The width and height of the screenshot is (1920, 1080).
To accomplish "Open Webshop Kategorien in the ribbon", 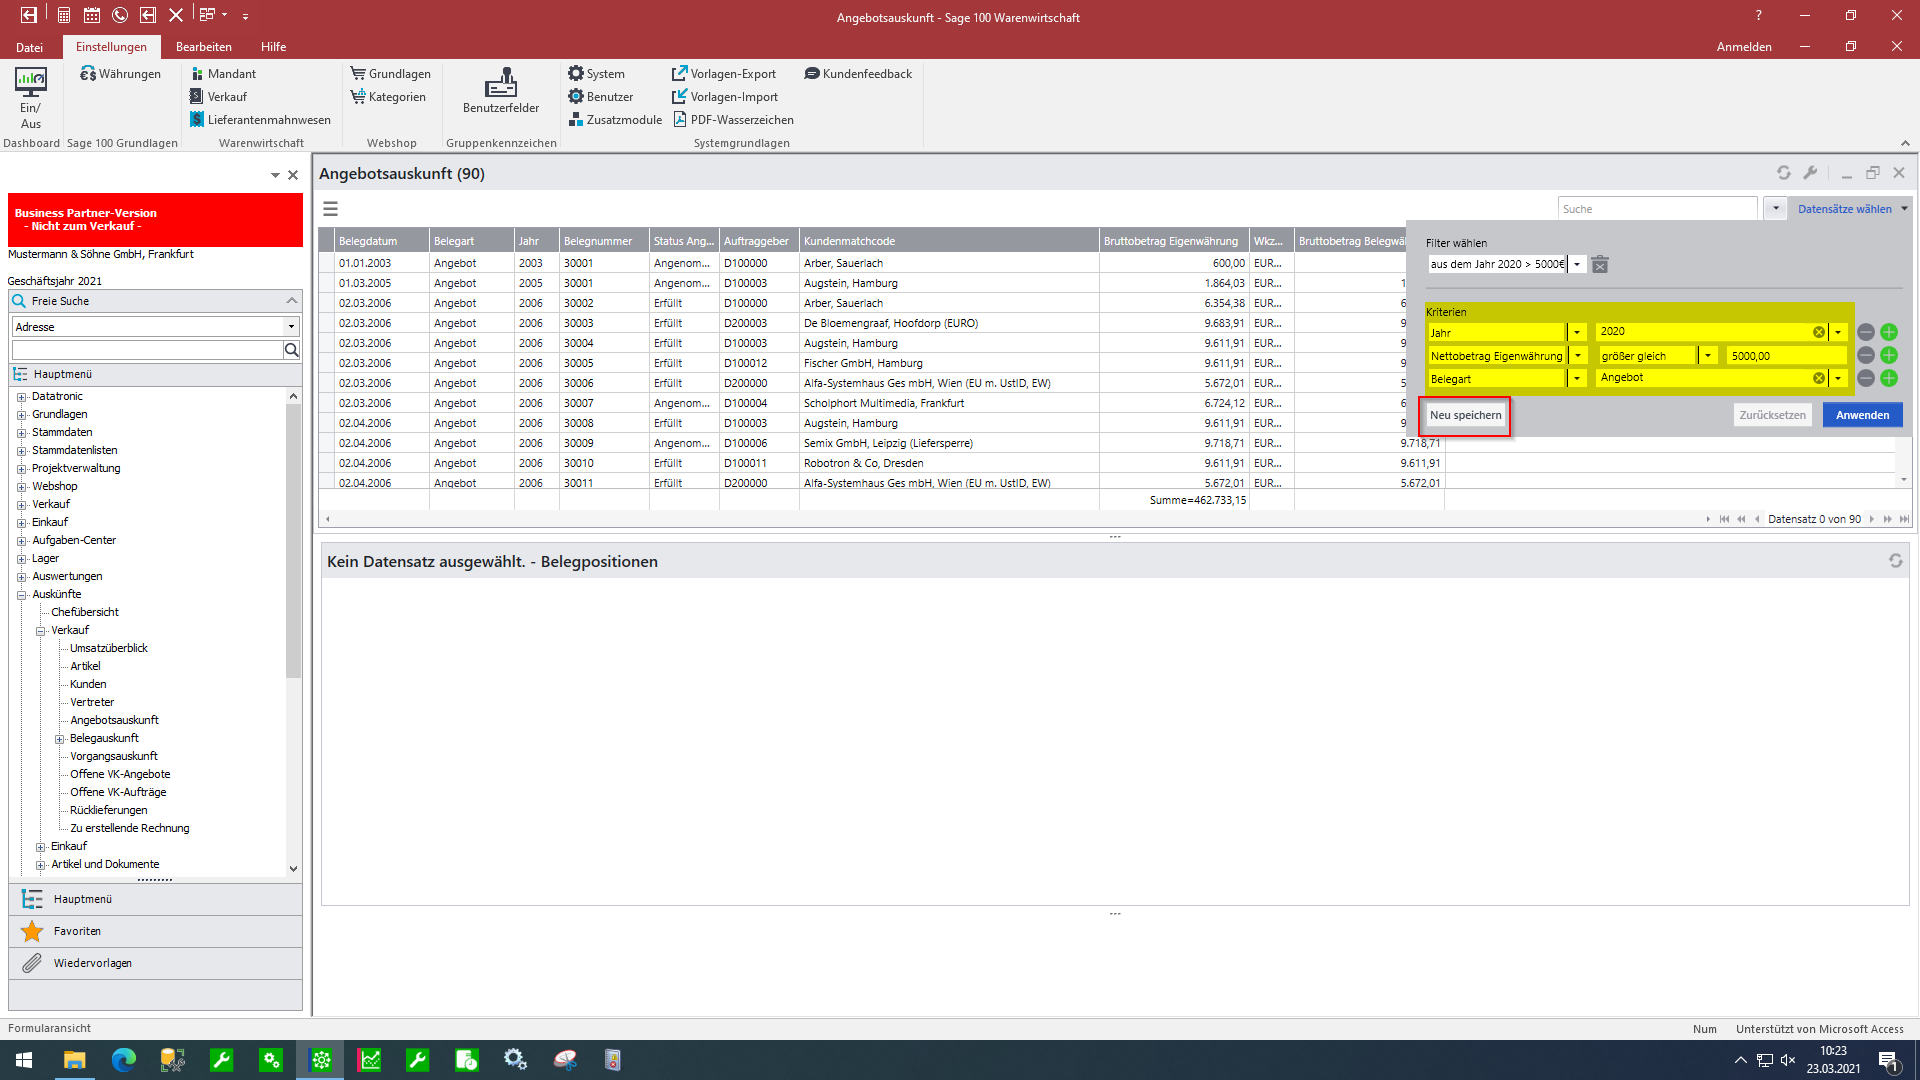I will tap(388, 97).
